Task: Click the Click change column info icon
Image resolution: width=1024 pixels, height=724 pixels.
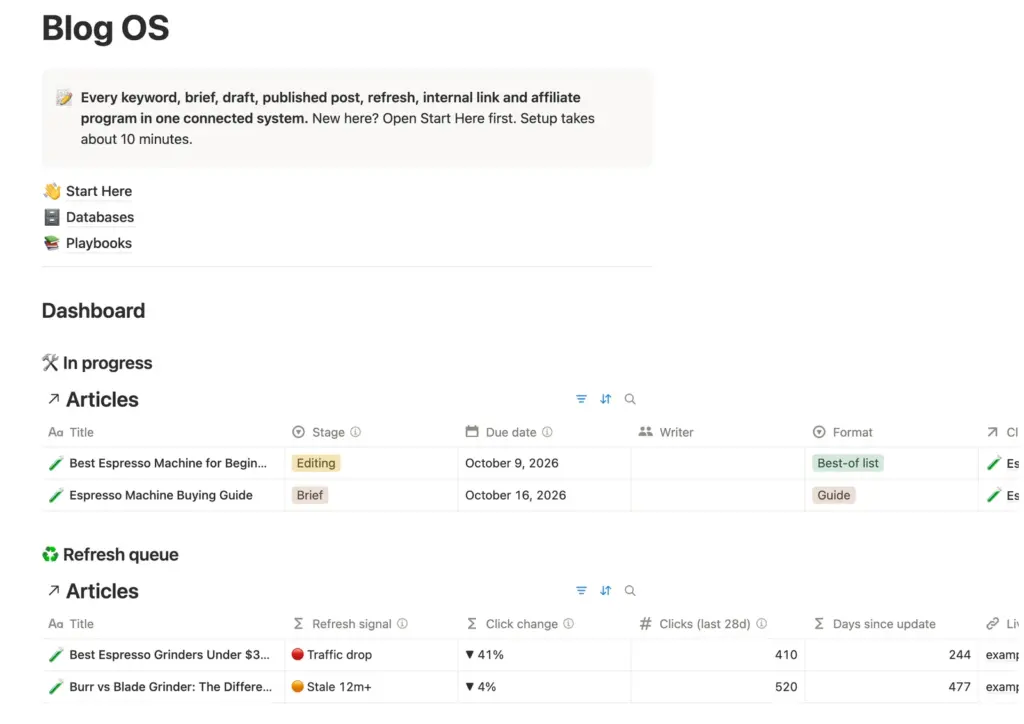Action: (569, 624)
